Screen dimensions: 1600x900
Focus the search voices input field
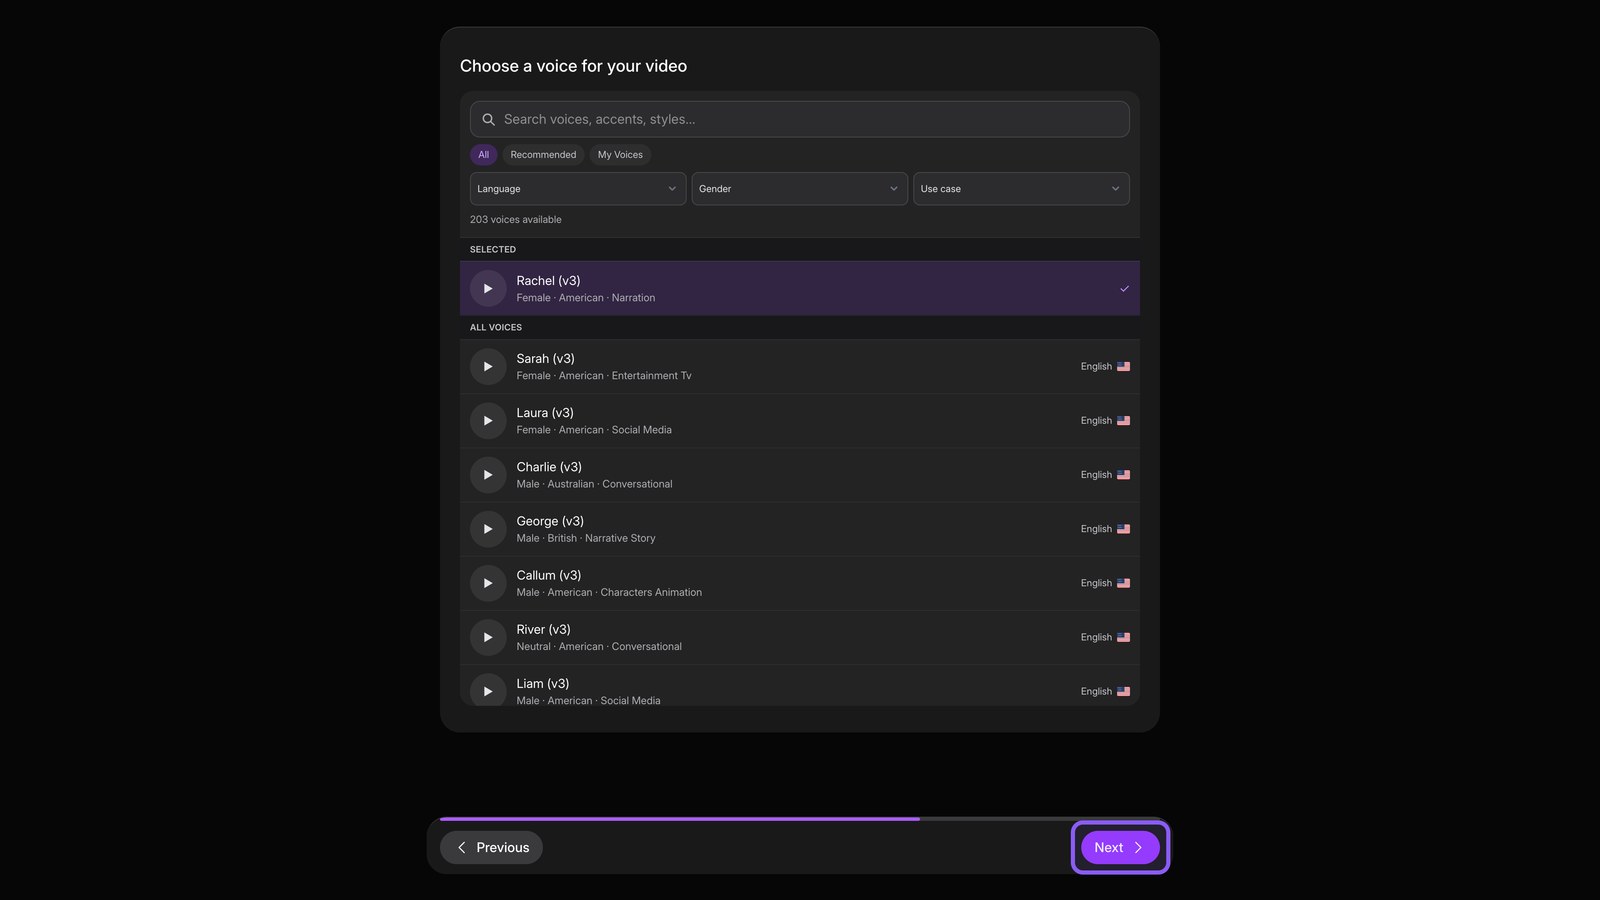tap(800, 119)
